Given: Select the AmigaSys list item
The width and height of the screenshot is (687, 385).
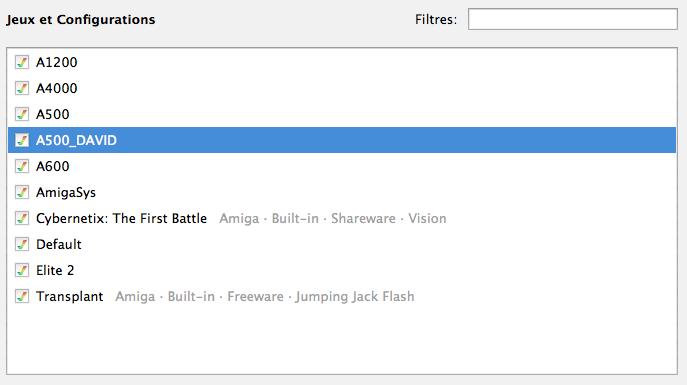Looking at the screenshot, I should 342,192.
